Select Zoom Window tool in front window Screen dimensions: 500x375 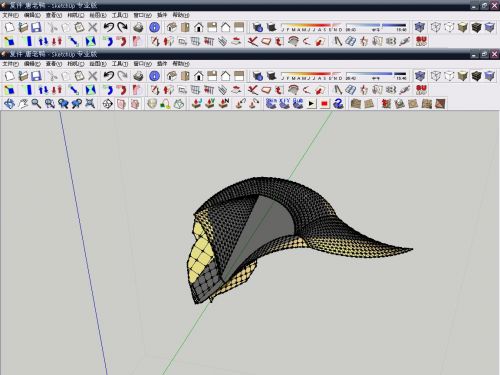[x=50, y=104]
